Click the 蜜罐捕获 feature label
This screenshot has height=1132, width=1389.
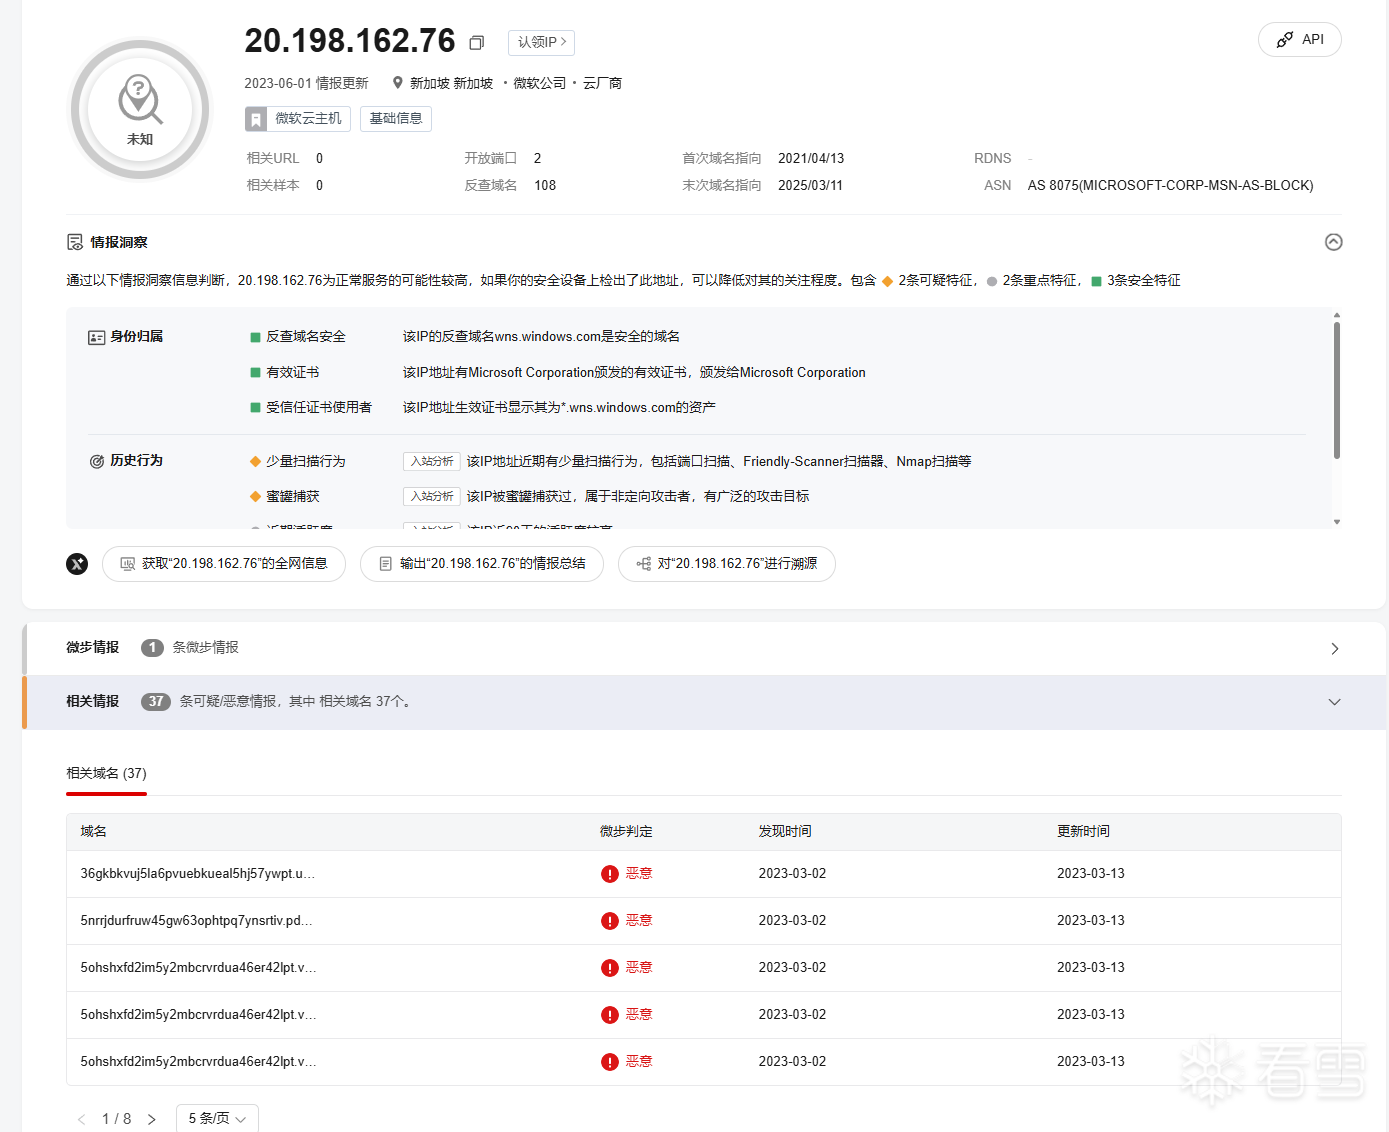coord(293,496)
